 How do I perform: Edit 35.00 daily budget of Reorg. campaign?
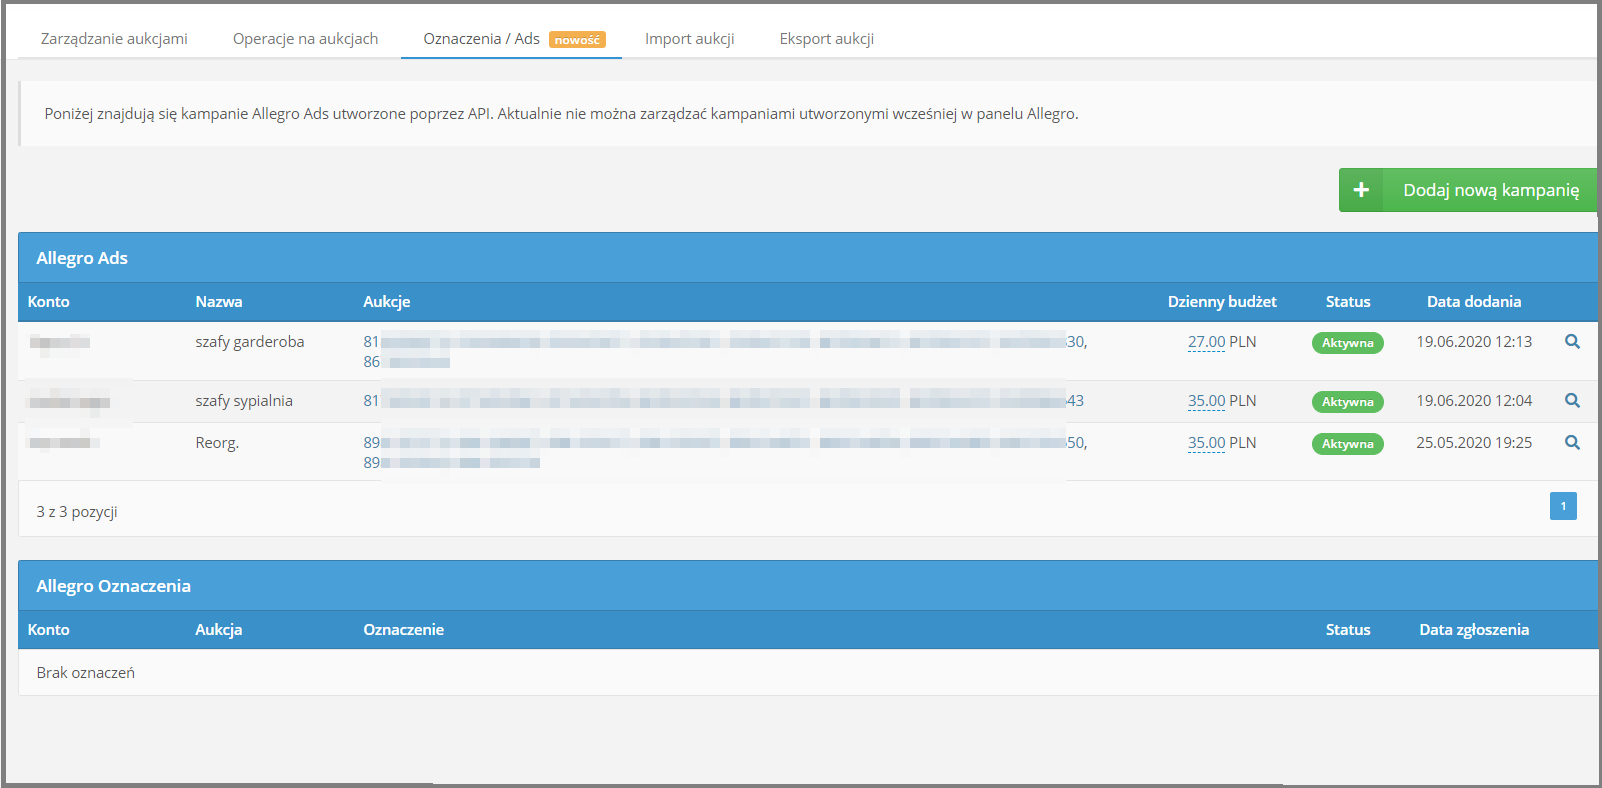pos(1206,443)
